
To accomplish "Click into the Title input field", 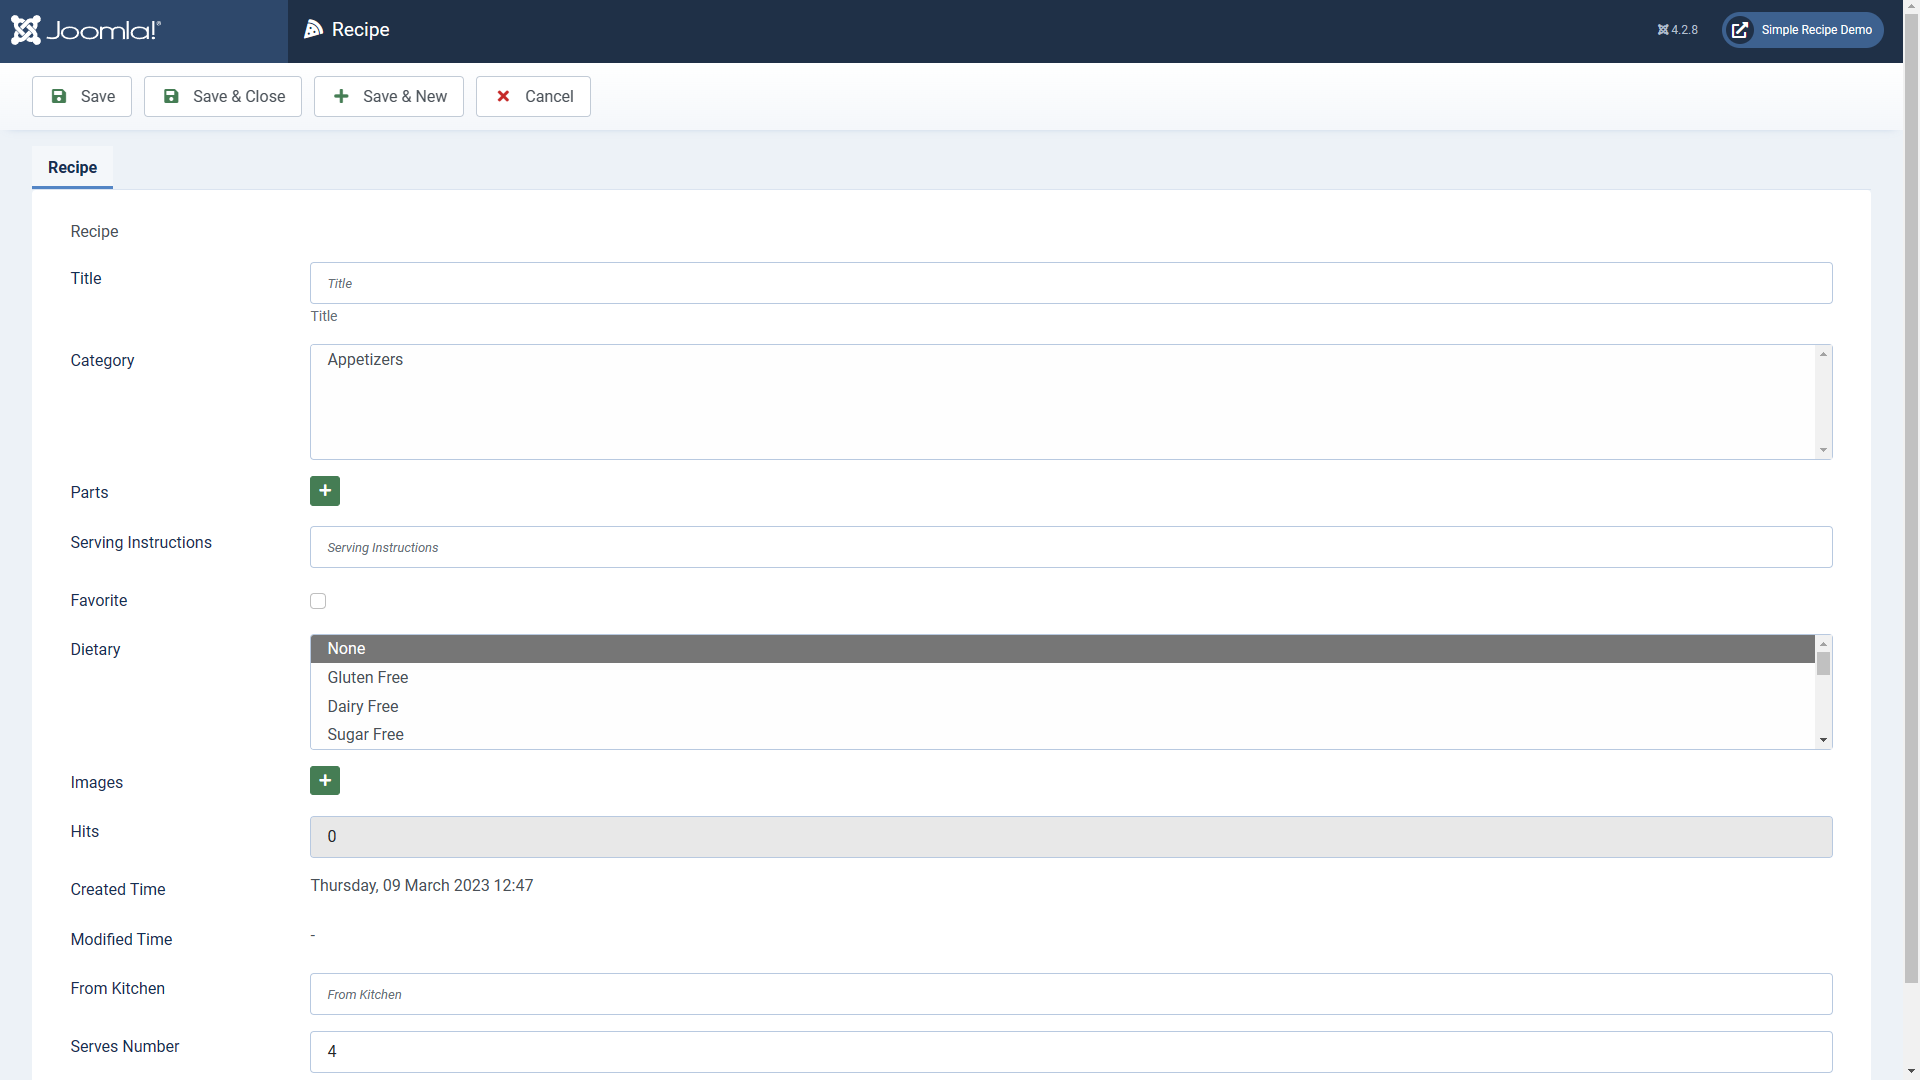I will click(1070, 284).
